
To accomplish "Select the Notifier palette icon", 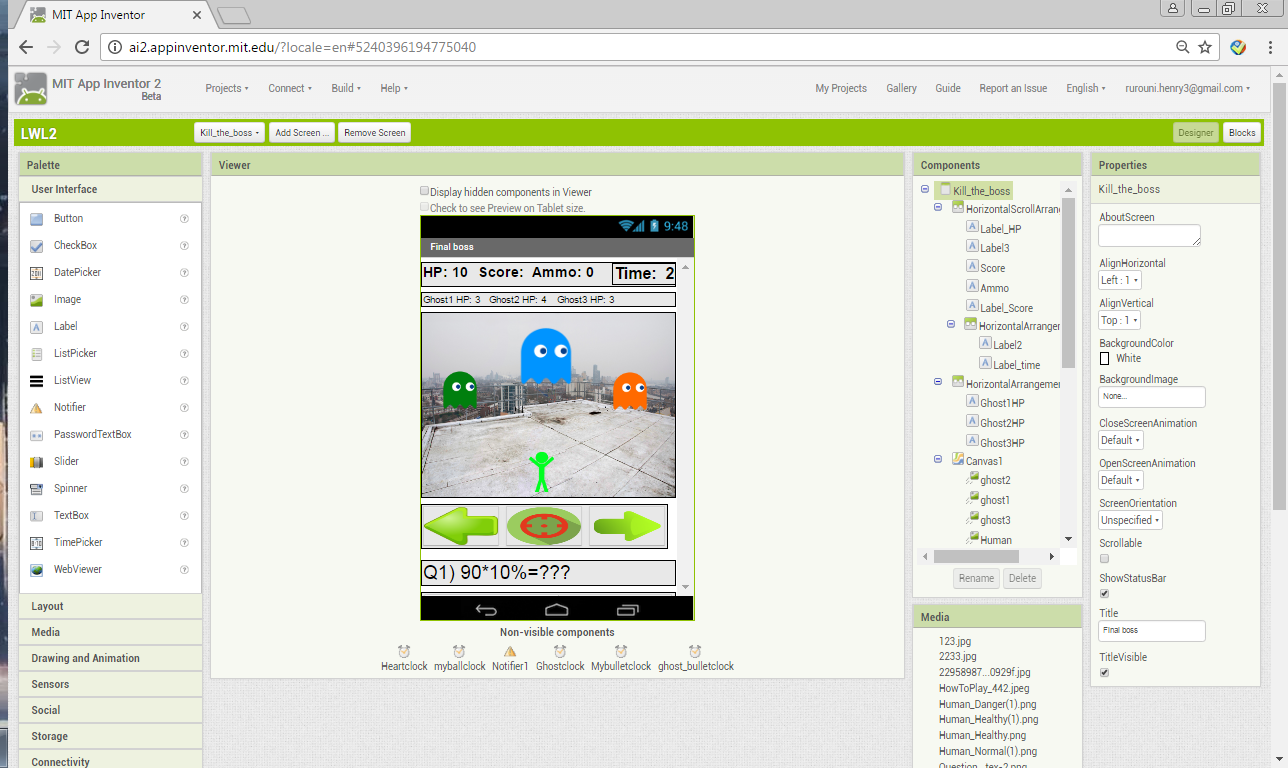I will [x=37, y=408].
